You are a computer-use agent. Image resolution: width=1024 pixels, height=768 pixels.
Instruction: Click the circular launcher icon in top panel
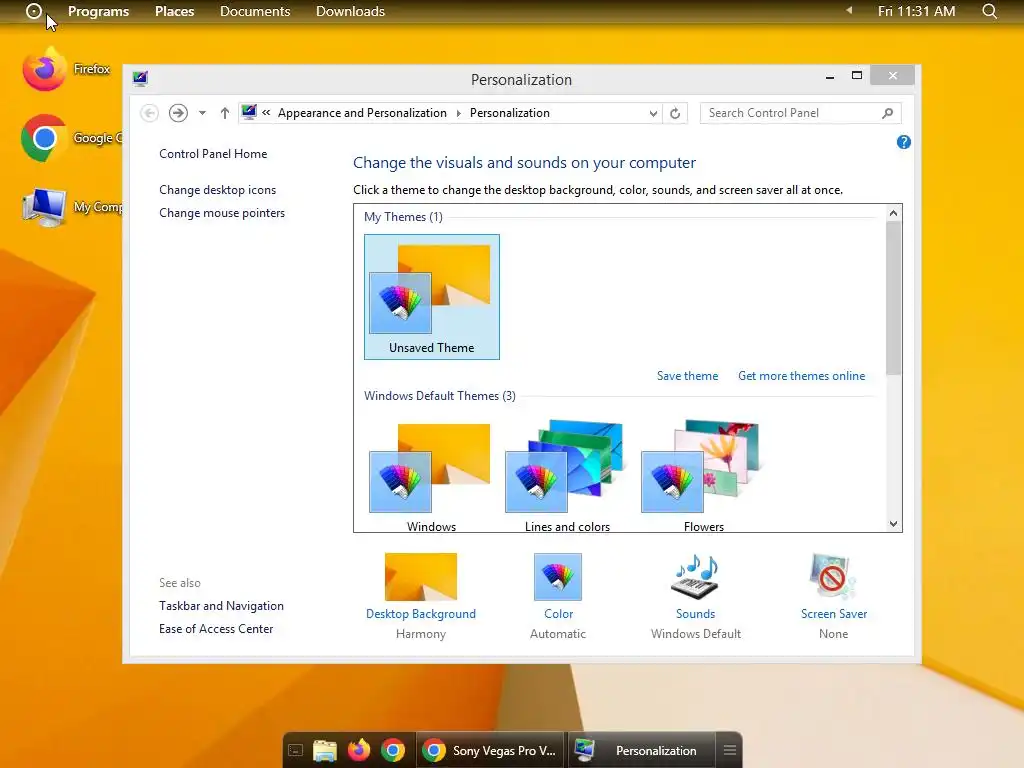coord(34,11)
